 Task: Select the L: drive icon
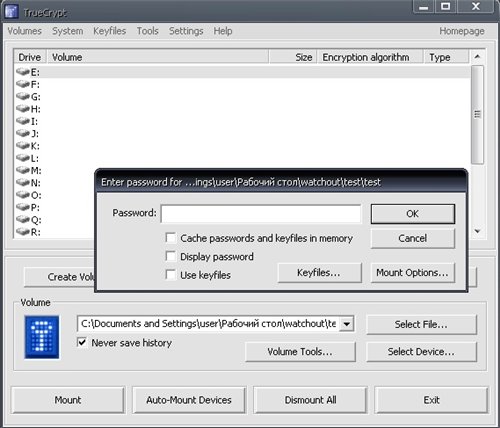23,158
